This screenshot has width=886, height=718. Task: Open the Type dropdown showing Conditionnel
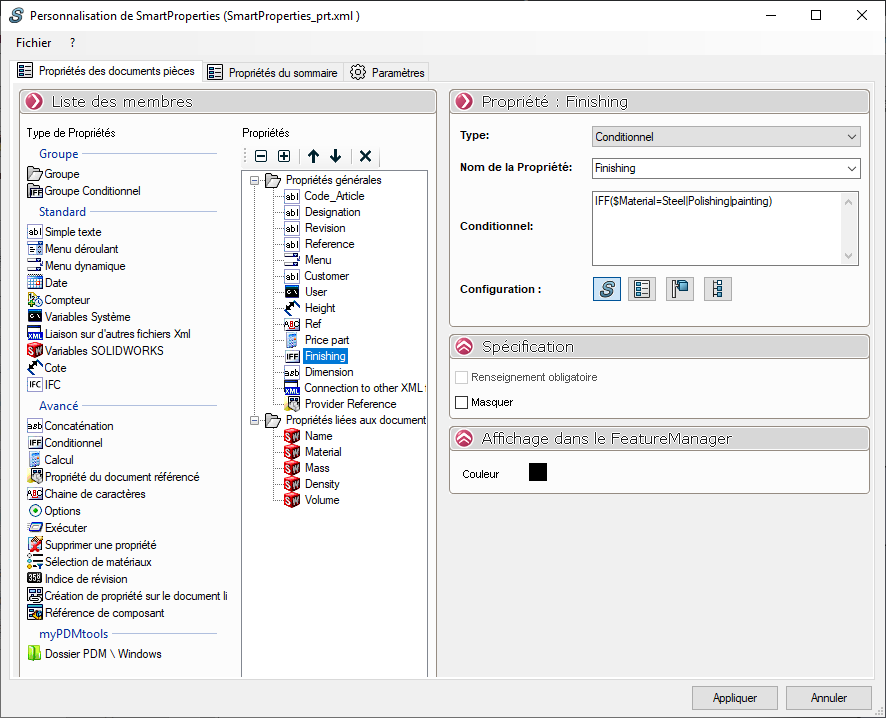[726, 137]
